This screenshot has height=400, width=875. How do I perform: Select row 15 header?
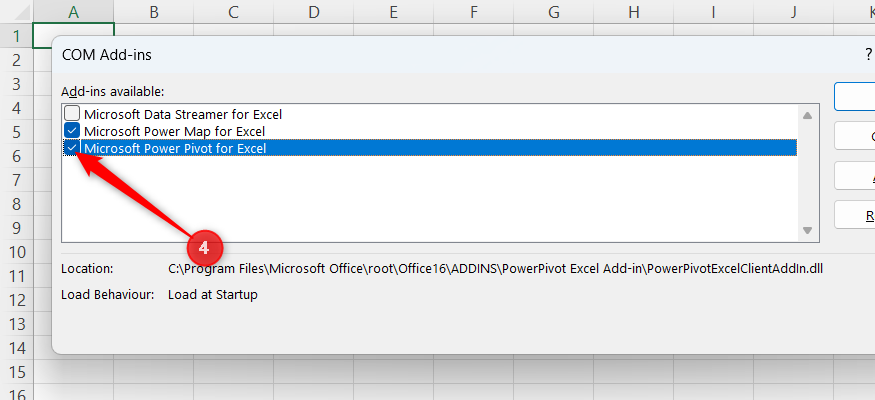pyautogui.click(x=16, y=372)
